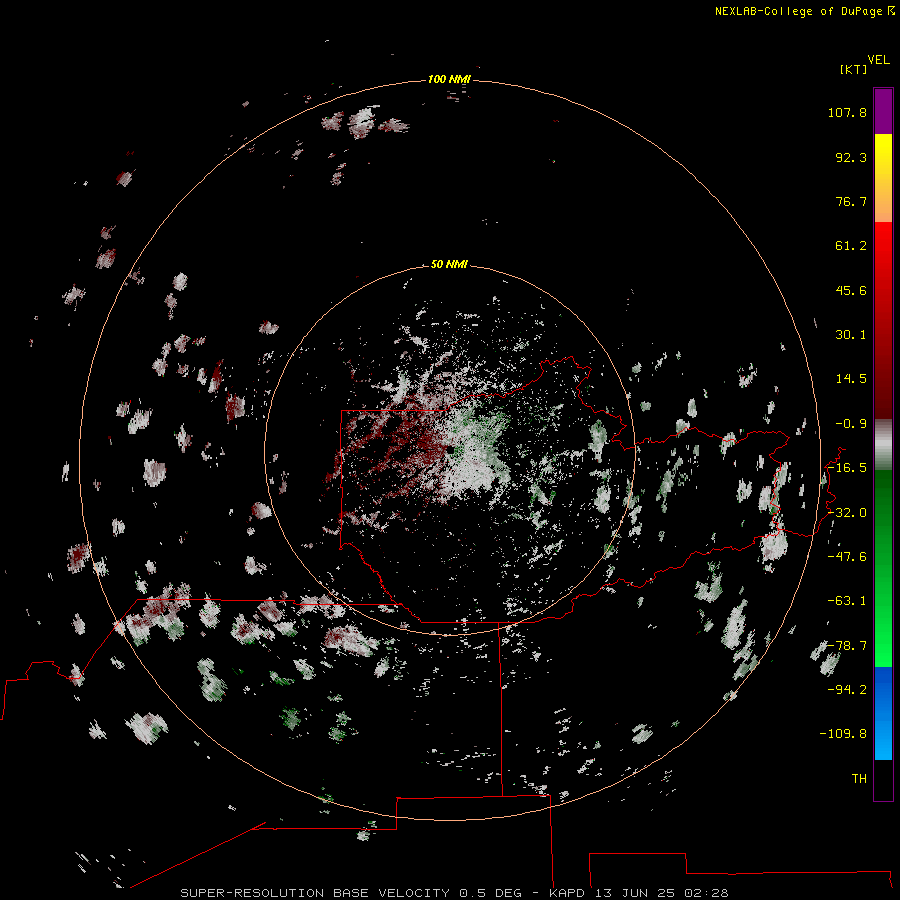Image resolution: width=900 pixels, height=900 pixels.
Task: Pick the yellow-orange segment of the velocity scale
Action: point(883,178)
